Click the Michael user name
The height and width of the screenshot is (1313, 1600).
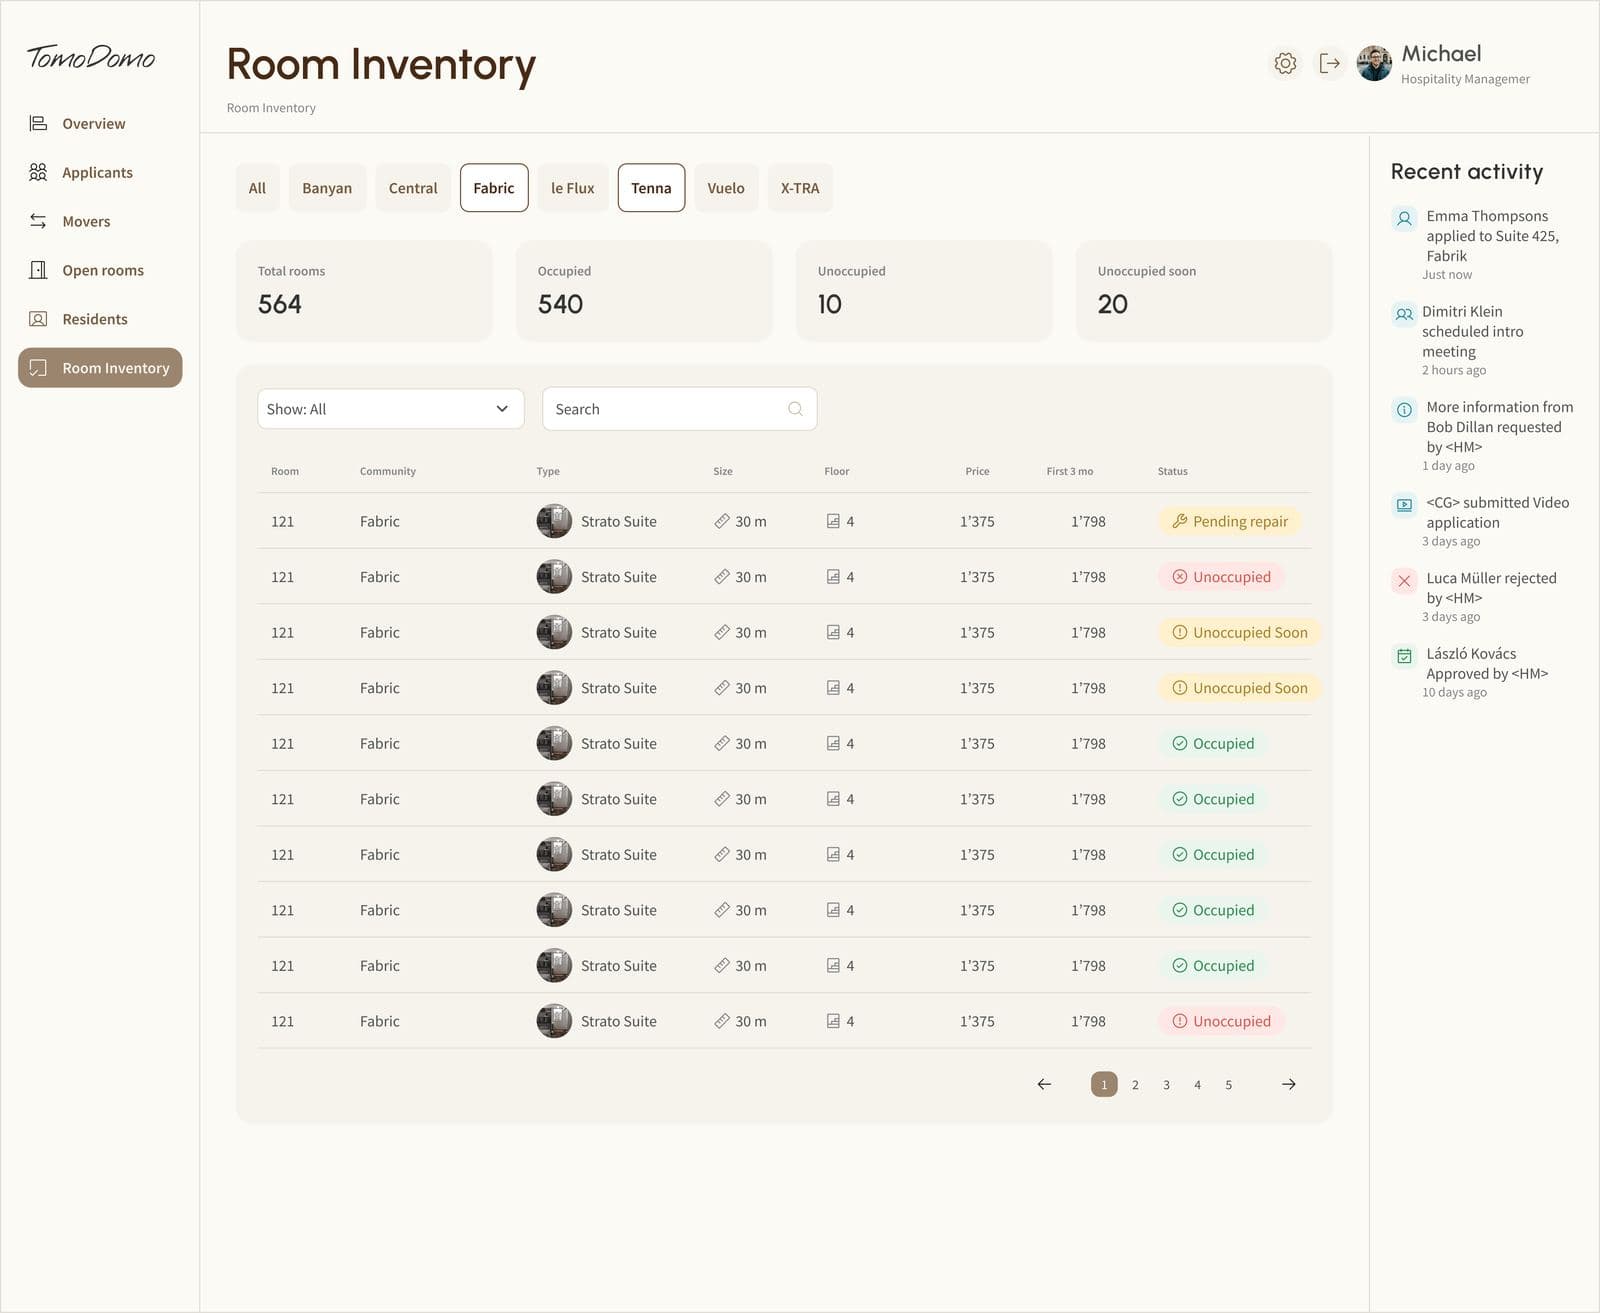(1441, 54)
